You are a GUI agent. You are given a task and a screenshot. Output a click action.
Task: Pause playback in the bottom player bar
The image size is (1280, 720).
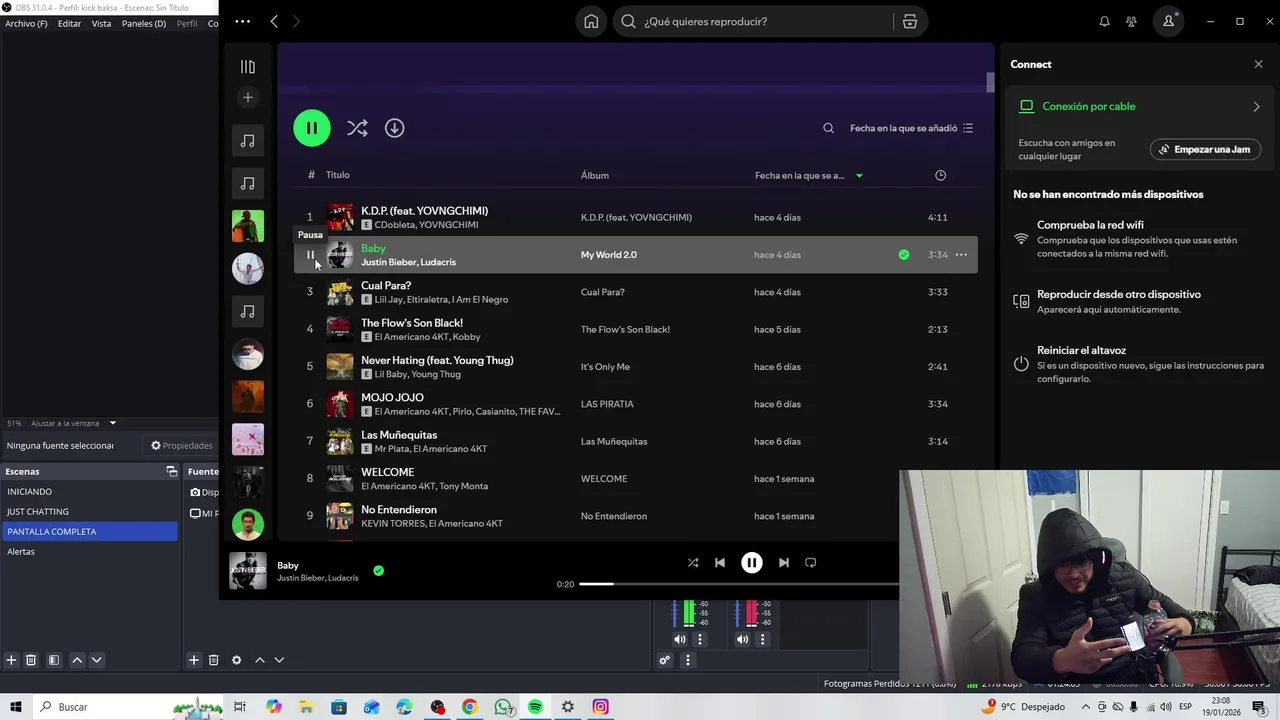[x=752, y=563]
